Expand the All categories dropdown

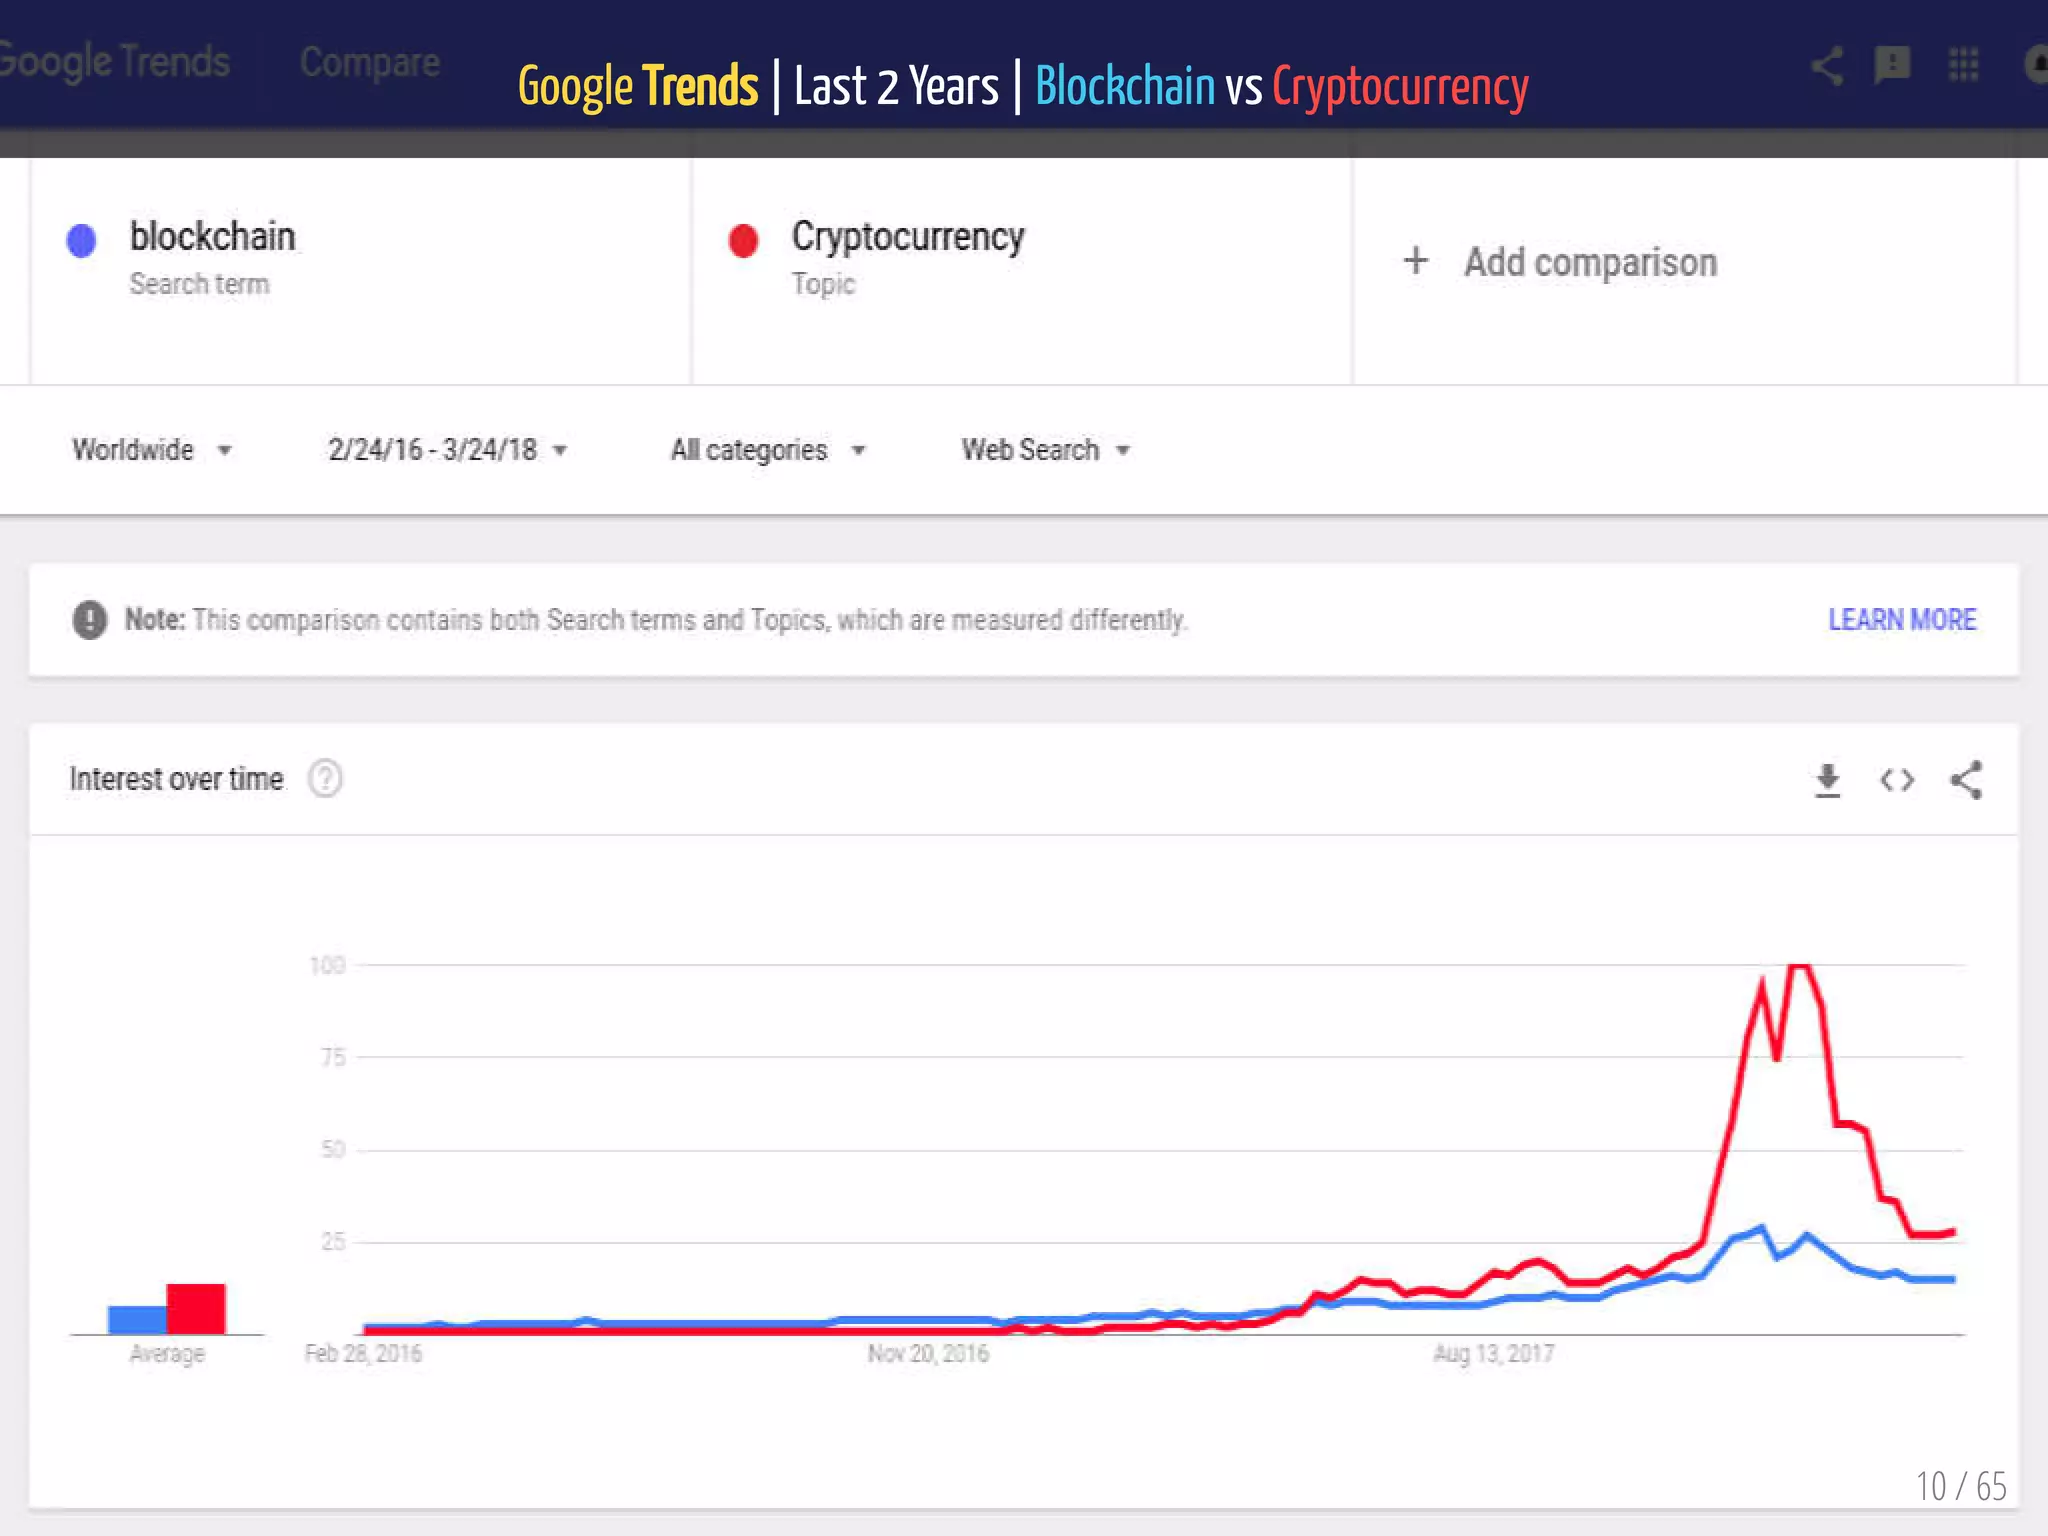click(x=767, y=450)
